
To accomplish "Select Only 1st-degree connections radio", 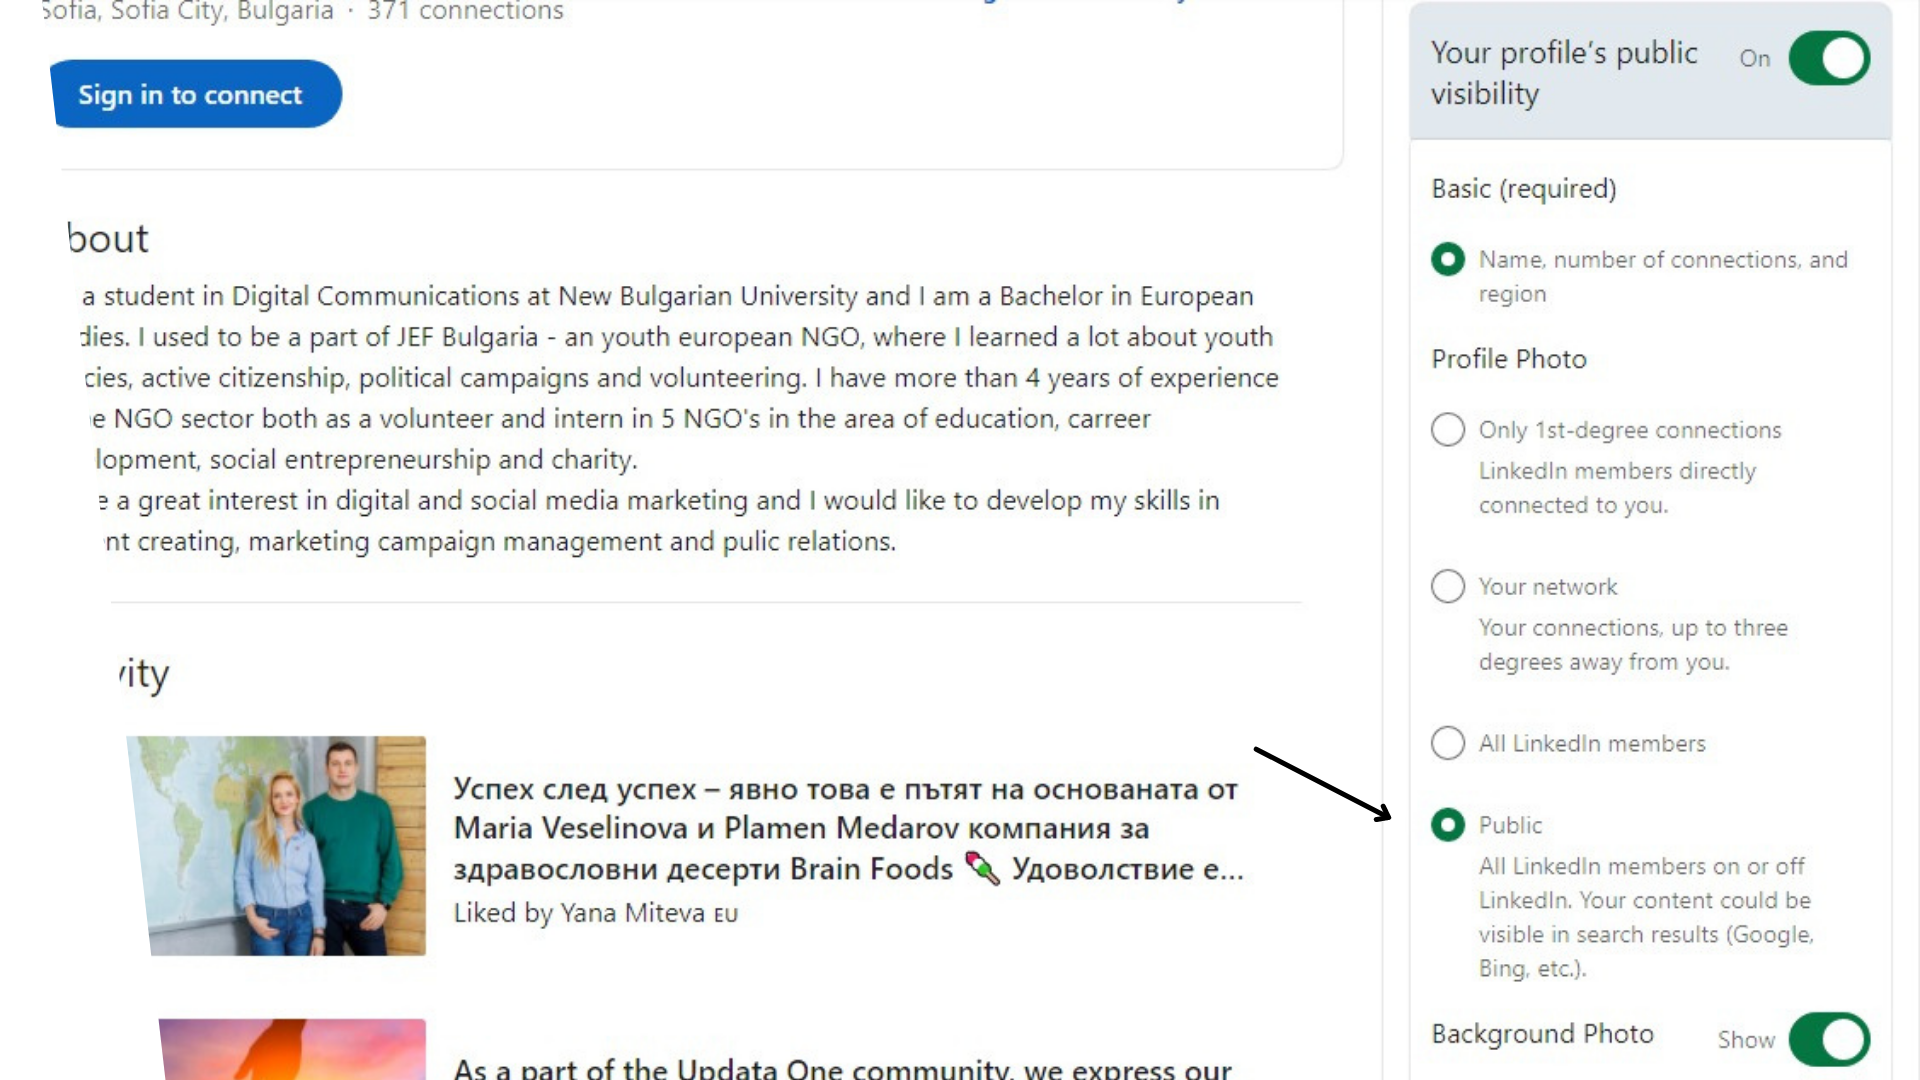I will tap(1447, 430).
